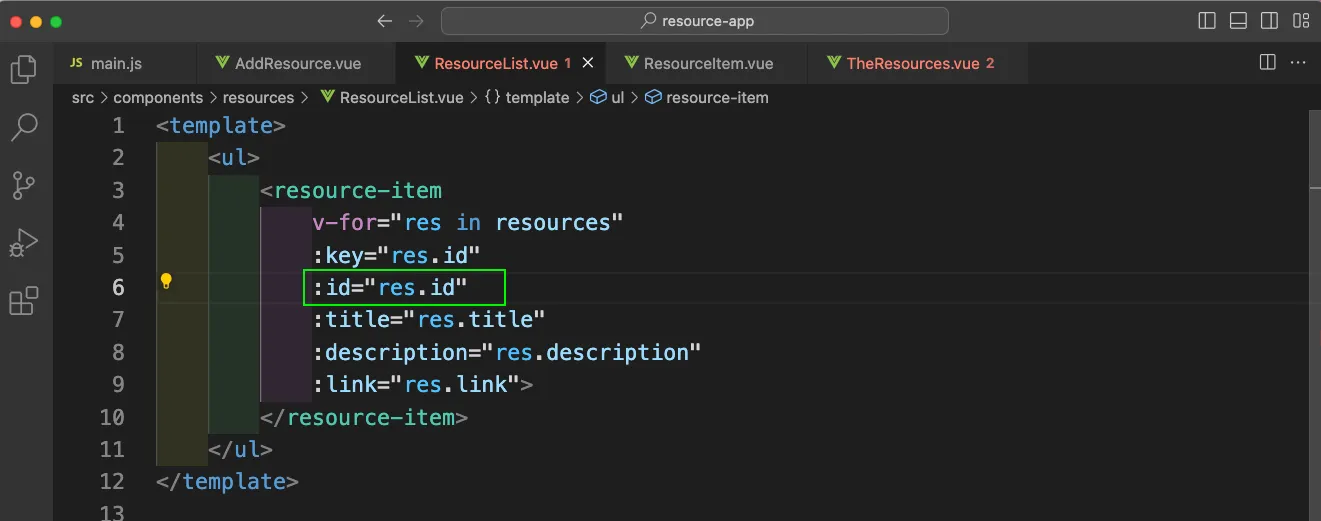Click the template breadcrumb segment
The width and height of the screenshot is (1321, 521).
click(x=527, y=98)
